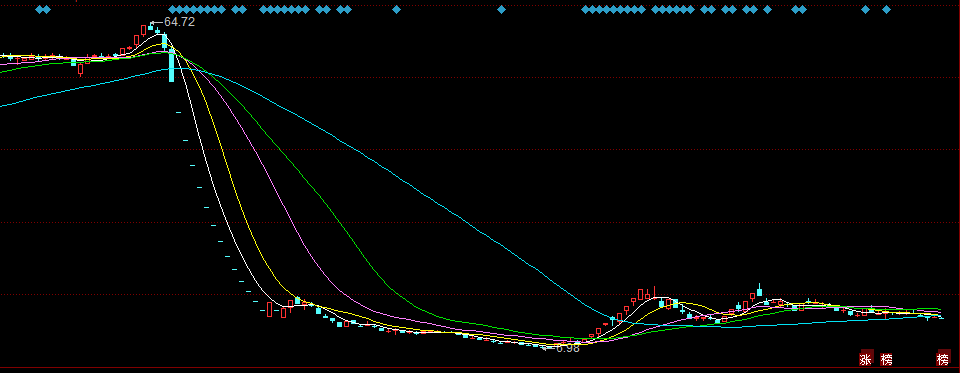960x373 pixels.
Task: Select the red hollow candle dipping lowest before the peak
Action: [80, 69]
